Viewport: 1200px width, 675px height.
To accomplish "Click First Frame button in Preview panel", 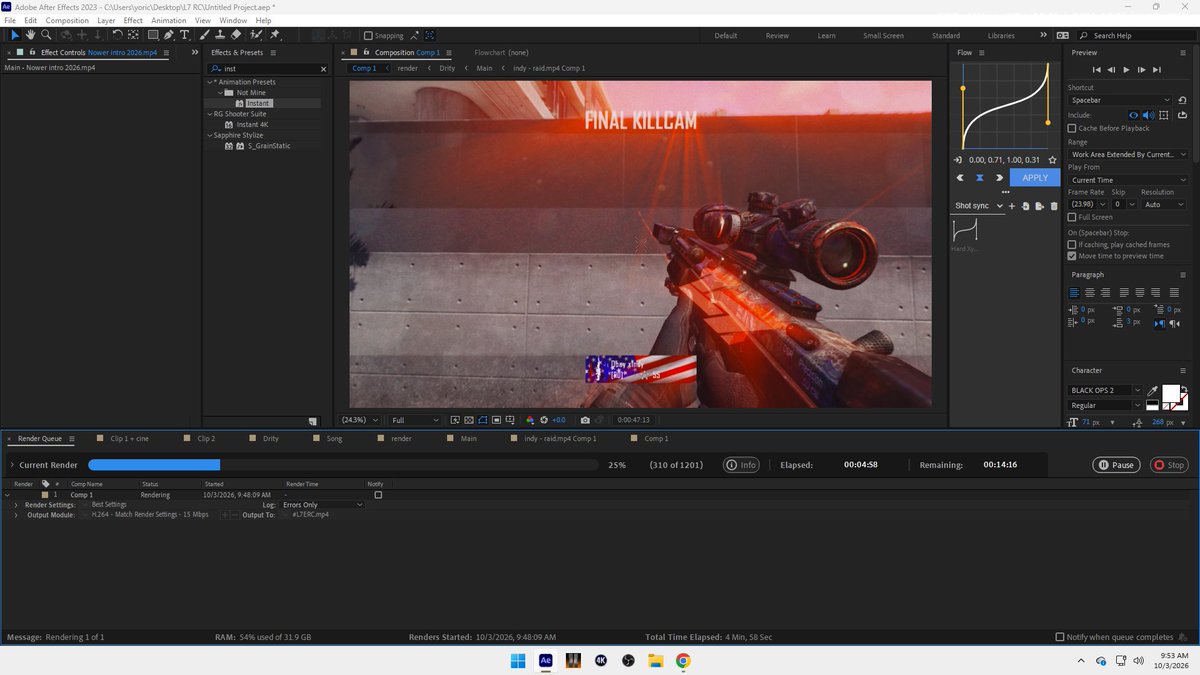I will 1097,69.
